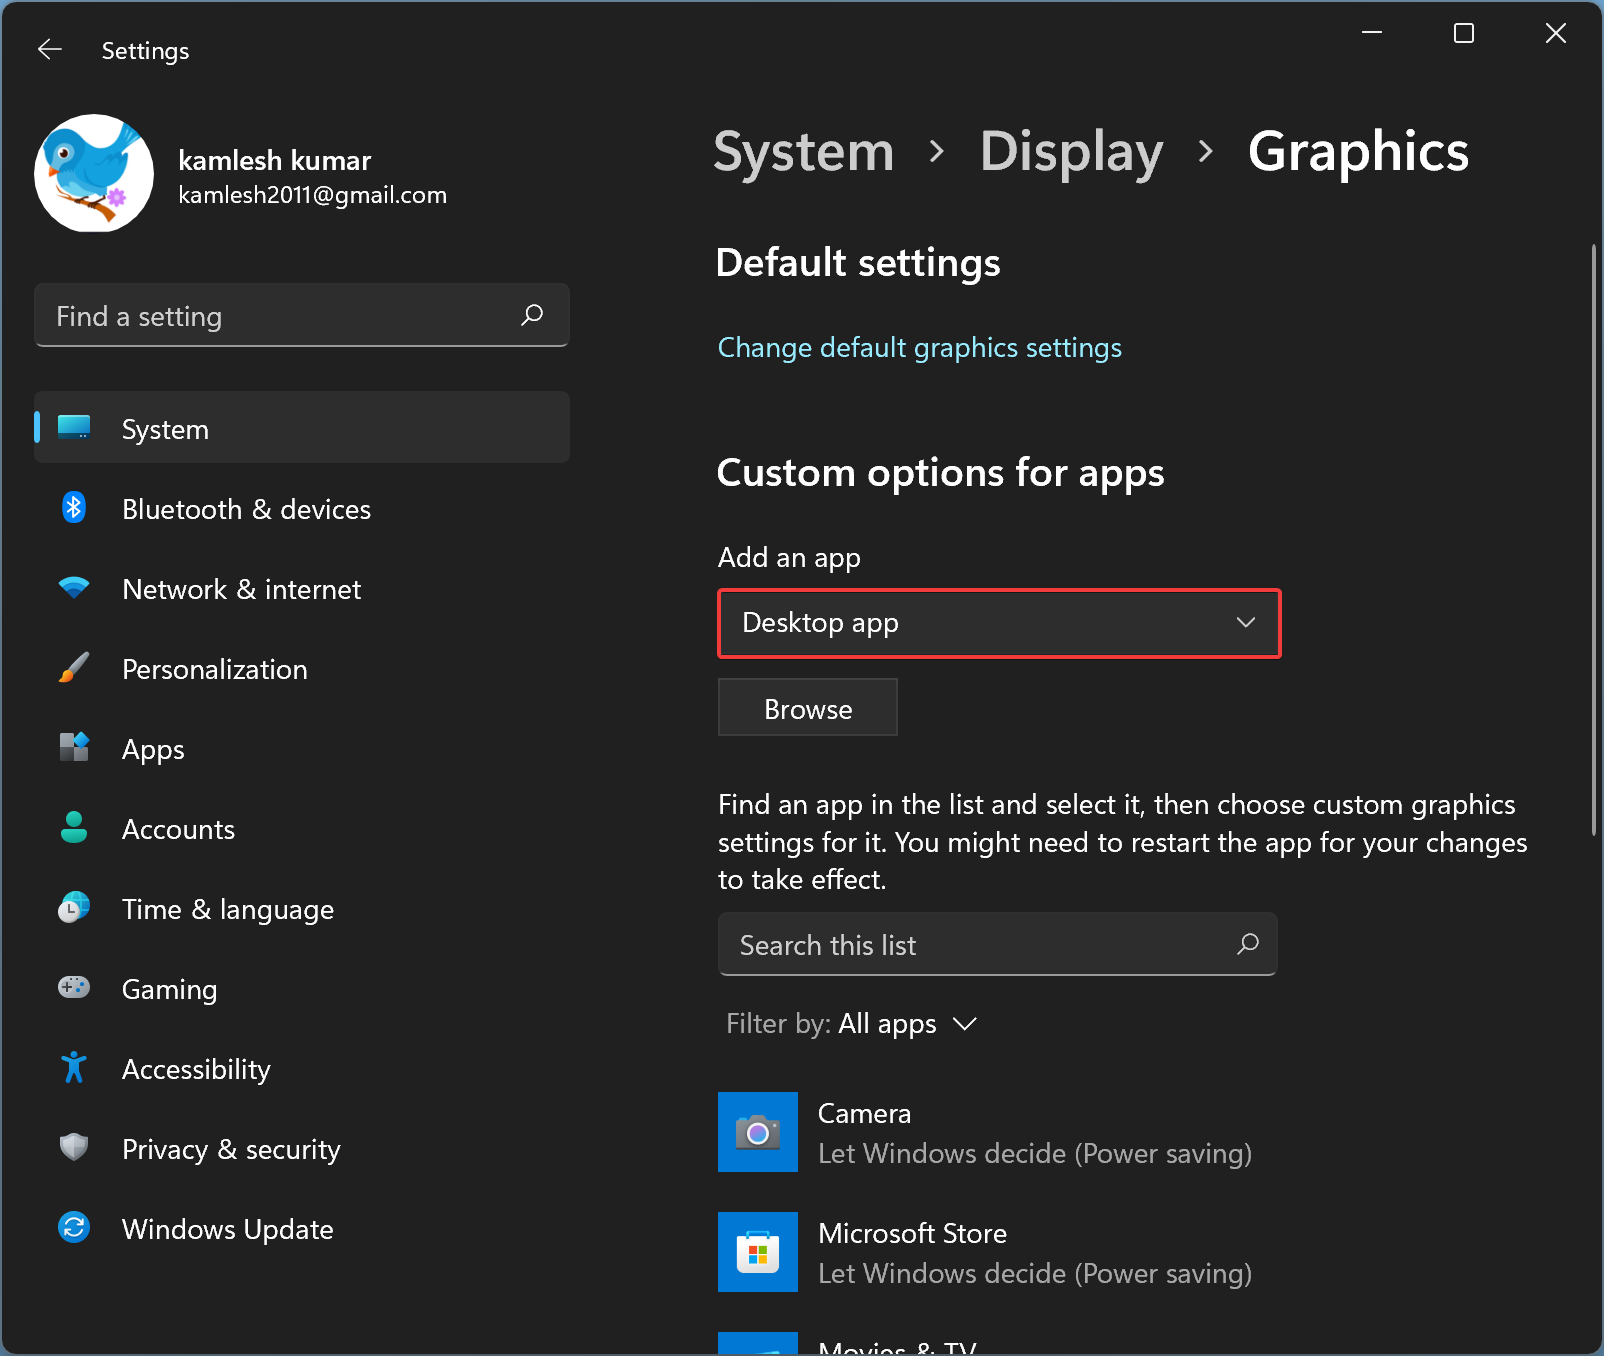Click the vertical scrollbar on the right
The image size is (1604, 1356).
[1595, 540]
